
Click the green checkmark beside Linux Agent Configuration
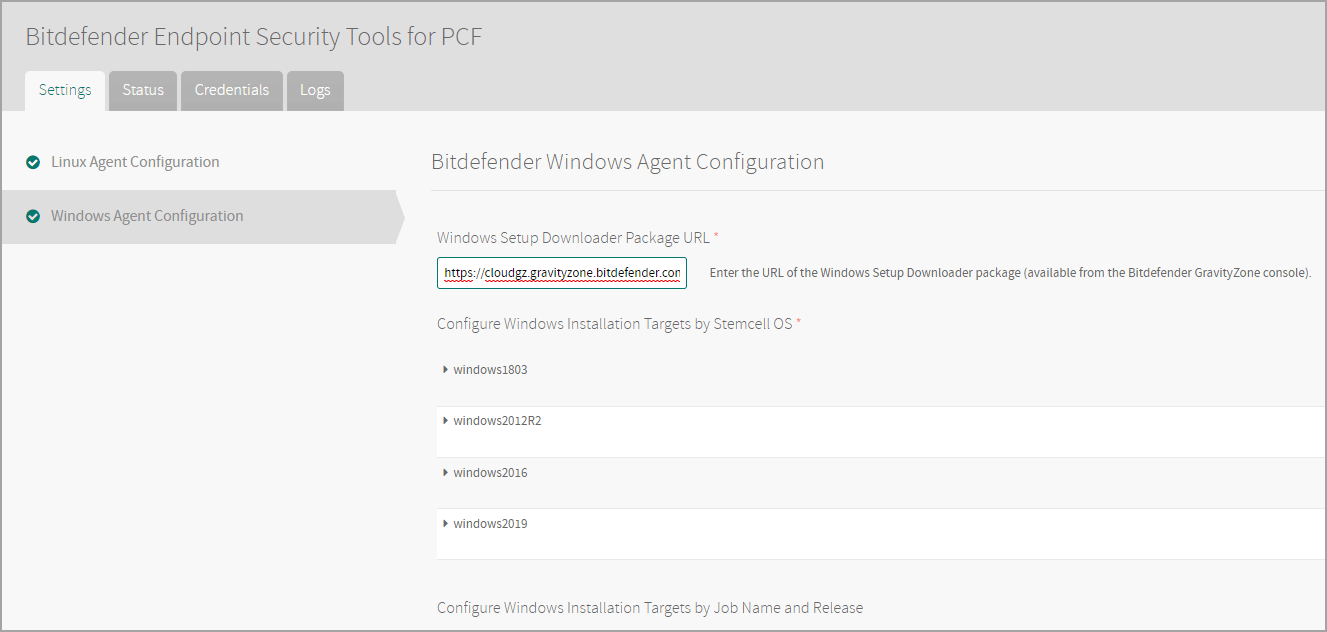33,161
